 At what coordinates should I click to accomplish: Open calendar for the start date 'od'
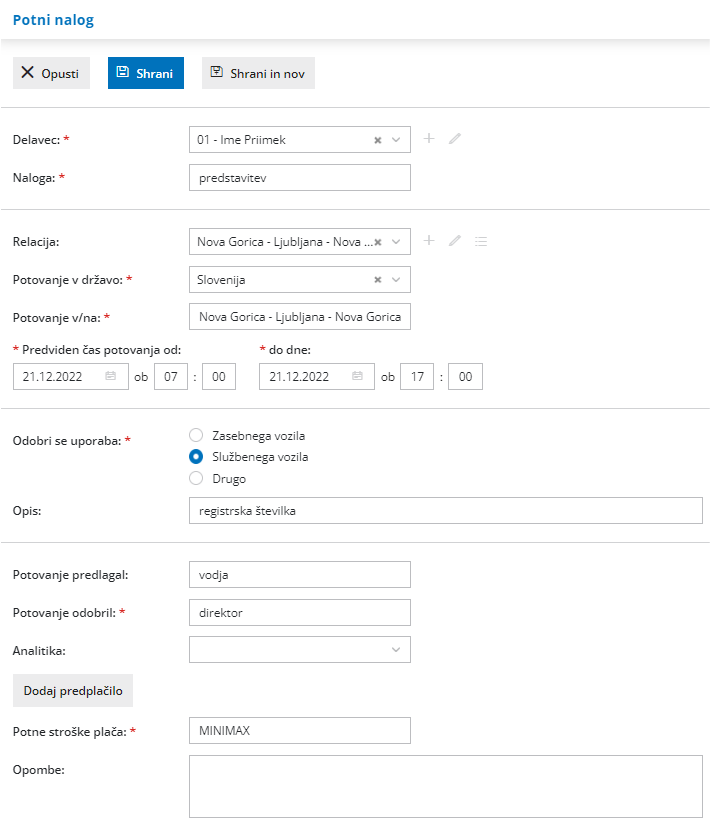pos(111,377)
